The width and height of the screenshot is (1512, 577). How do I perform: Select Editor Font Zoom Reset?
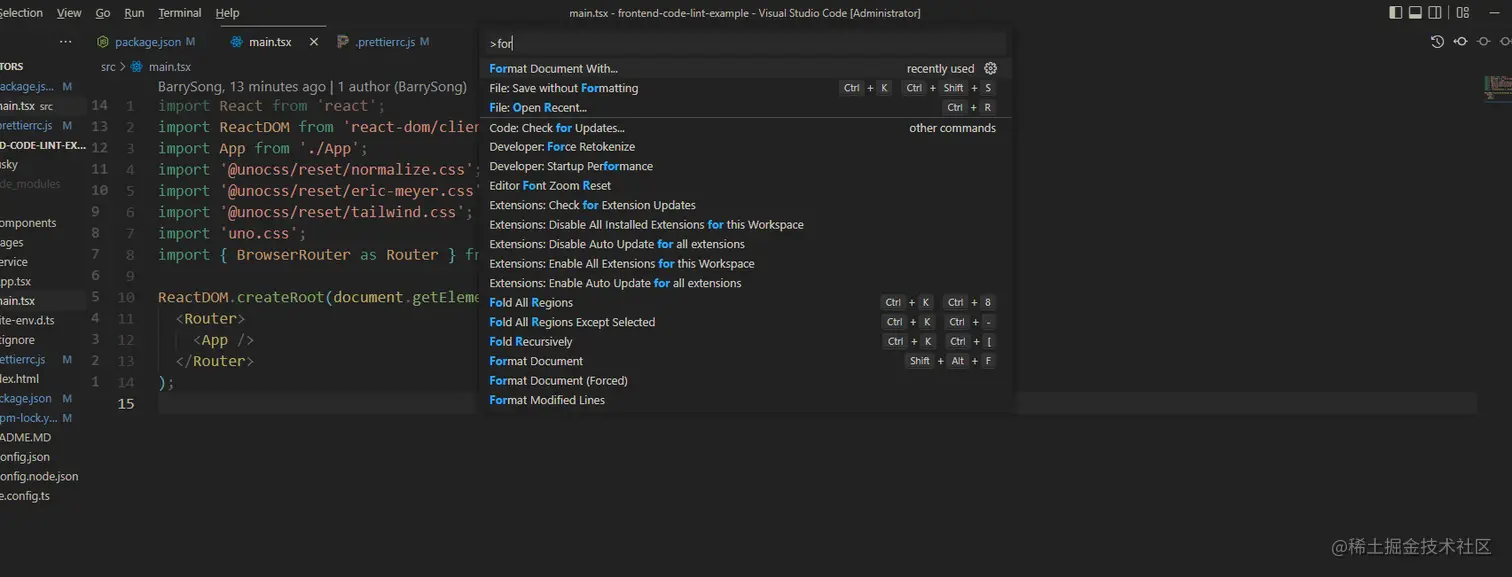click(745, 186)
